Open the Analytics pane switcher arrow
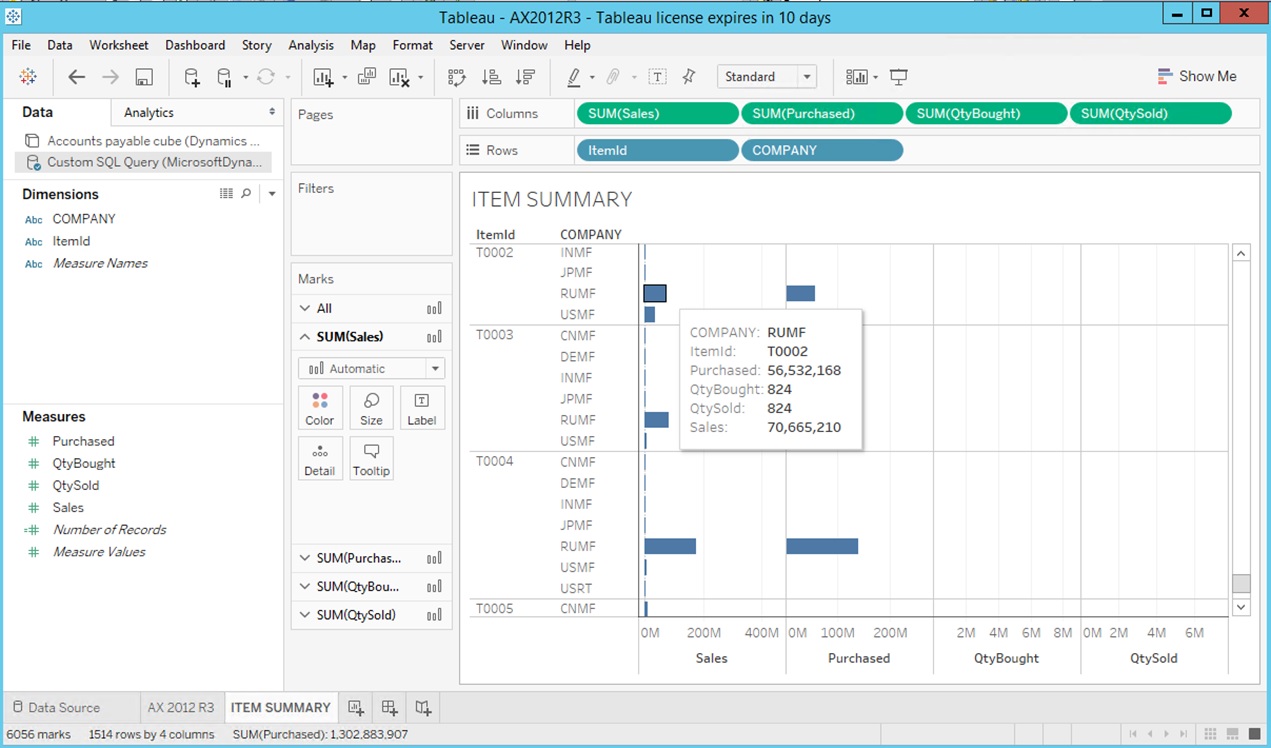The height and width of the screenshot is (748, 1271). (x=272, y=112)
